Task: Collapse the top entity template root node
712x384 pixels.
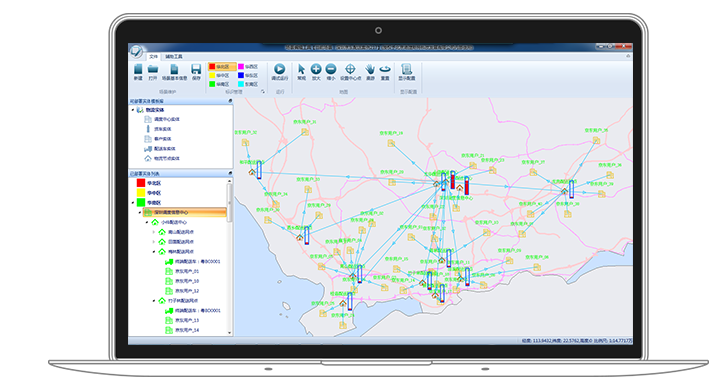Action: pos(133,110)
